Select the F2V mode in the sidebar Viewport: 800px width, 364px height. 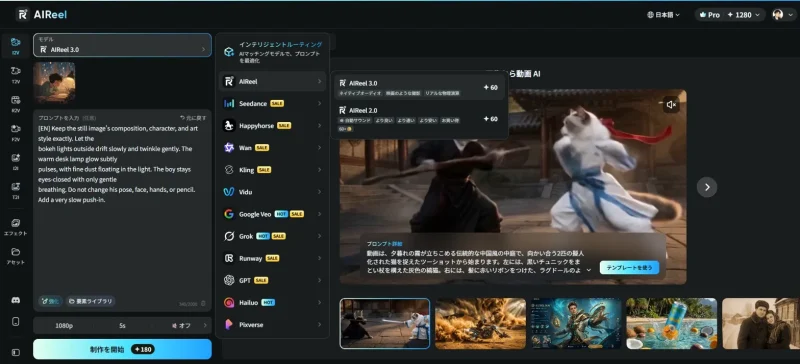(15, 132)
